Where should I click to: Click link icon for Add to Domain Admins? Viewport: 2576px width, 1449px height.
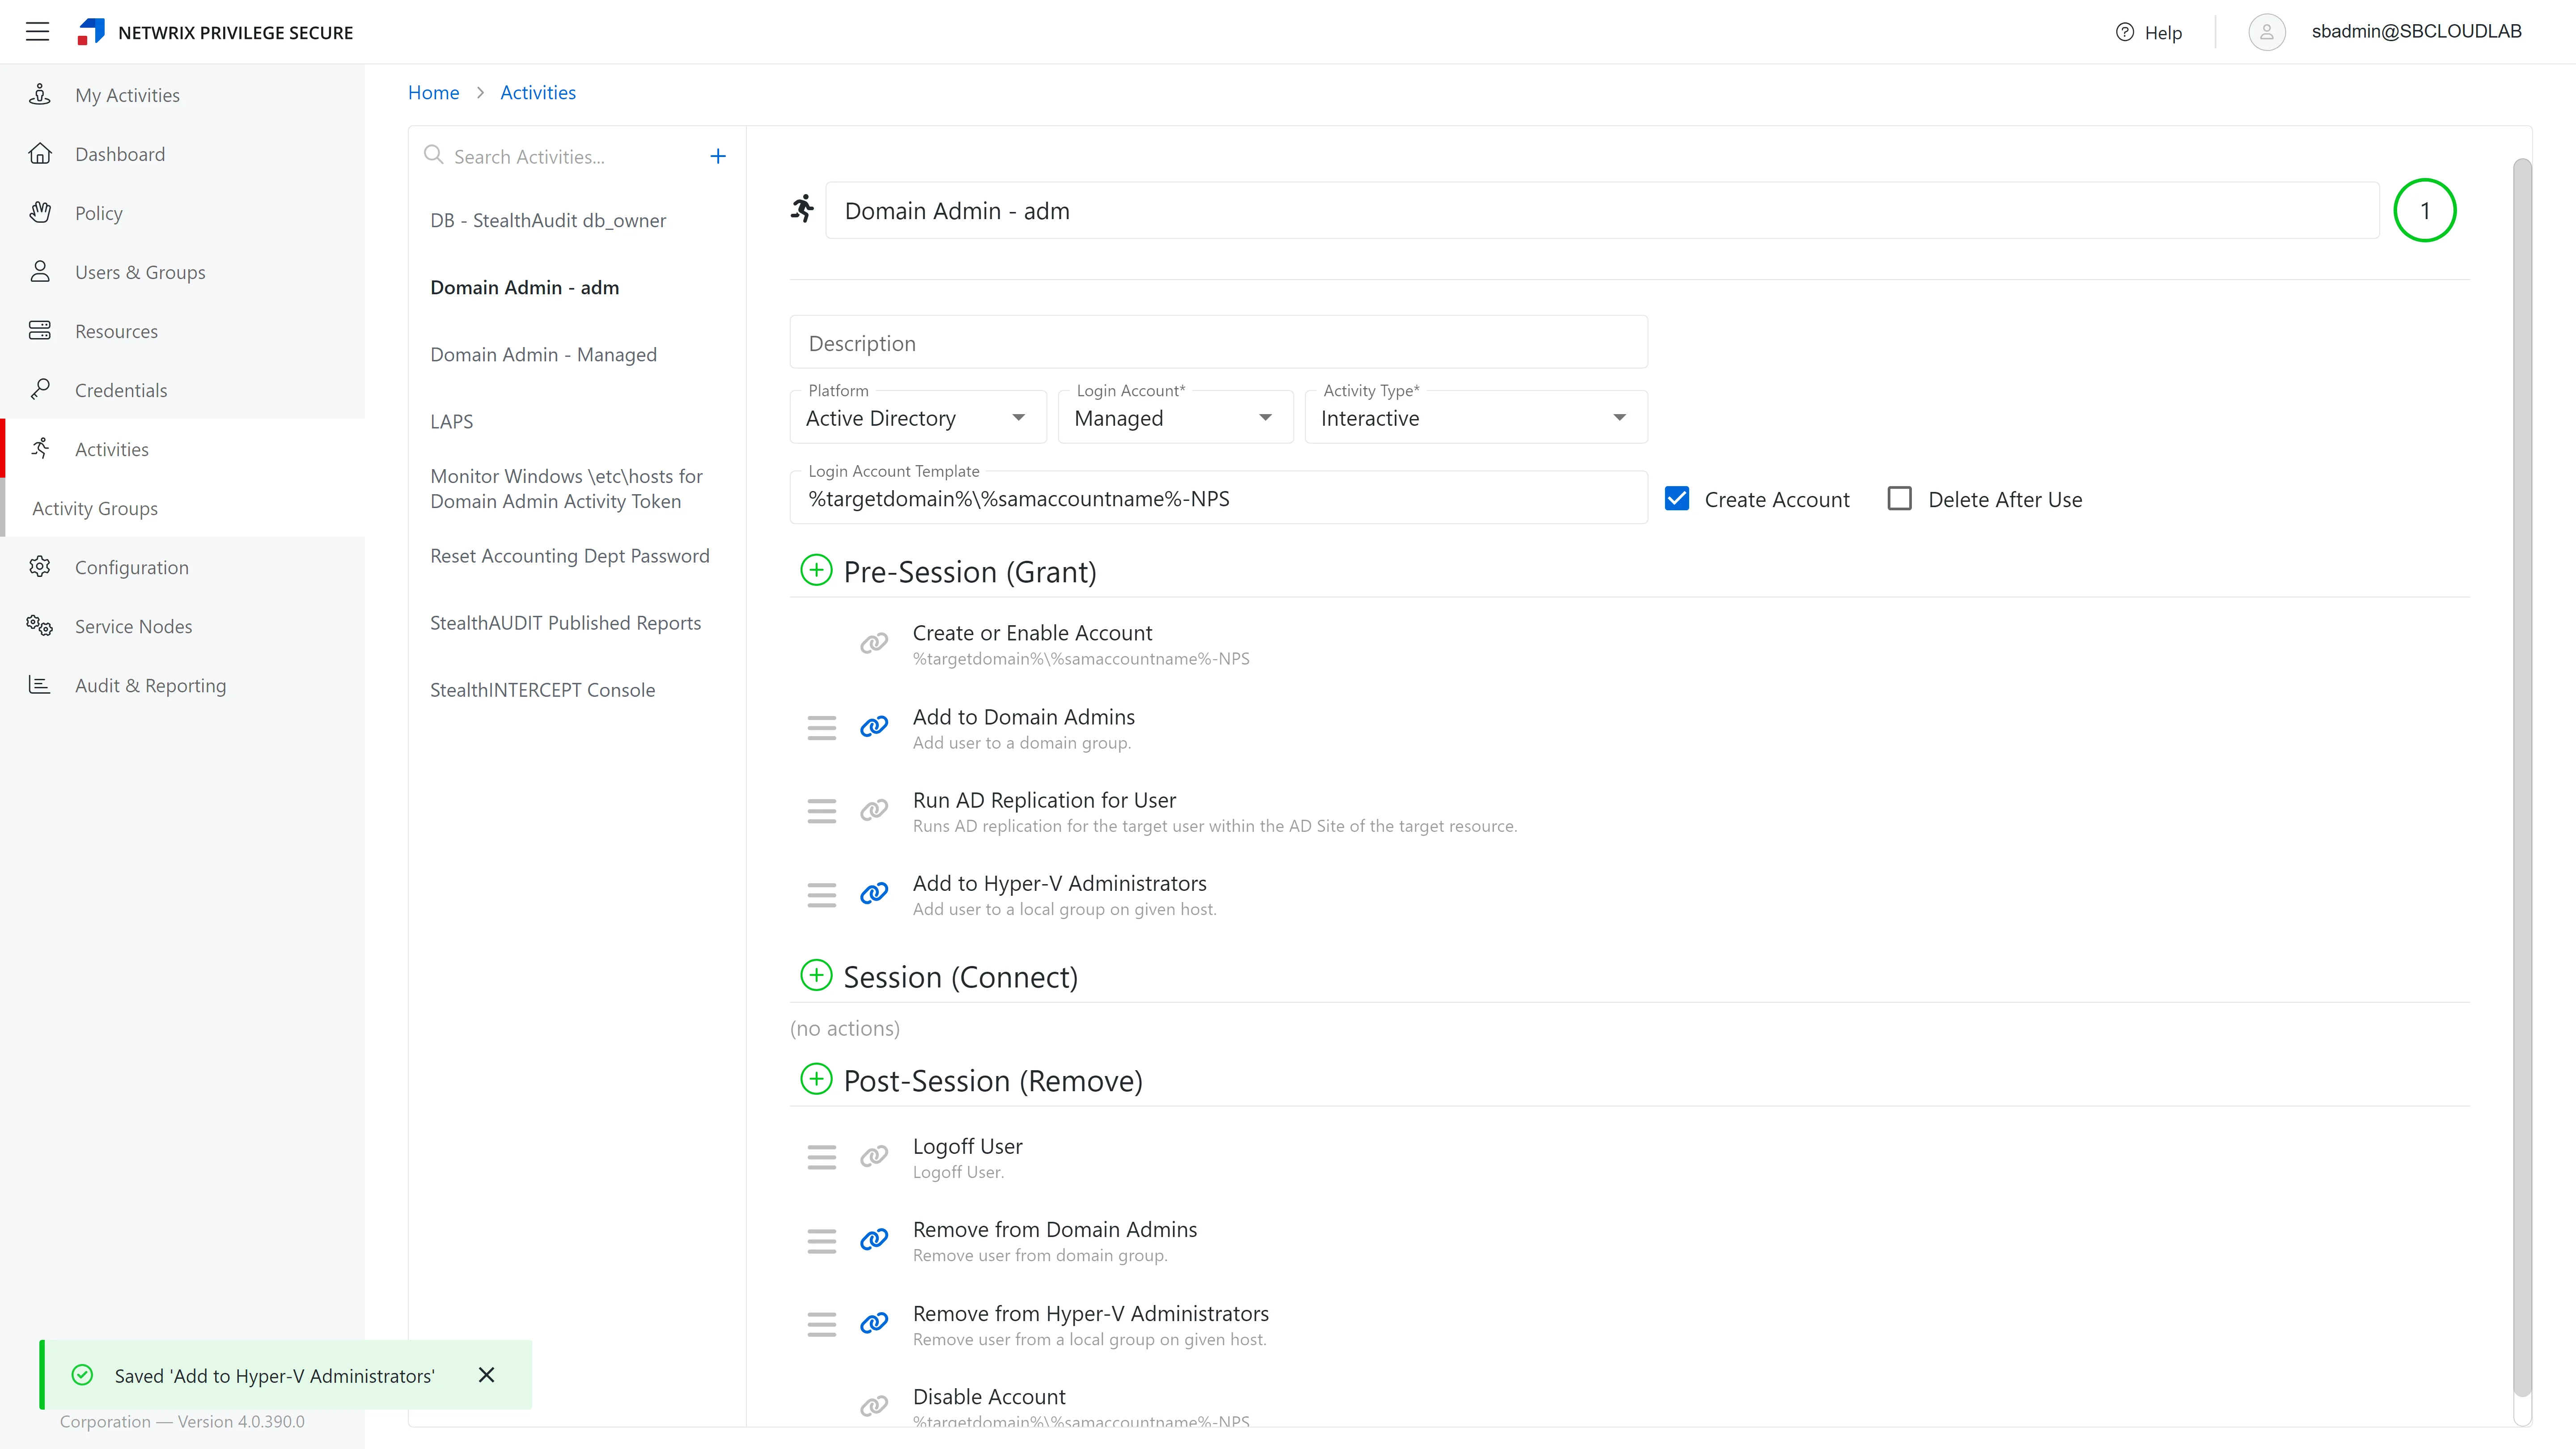coord(874,727)
